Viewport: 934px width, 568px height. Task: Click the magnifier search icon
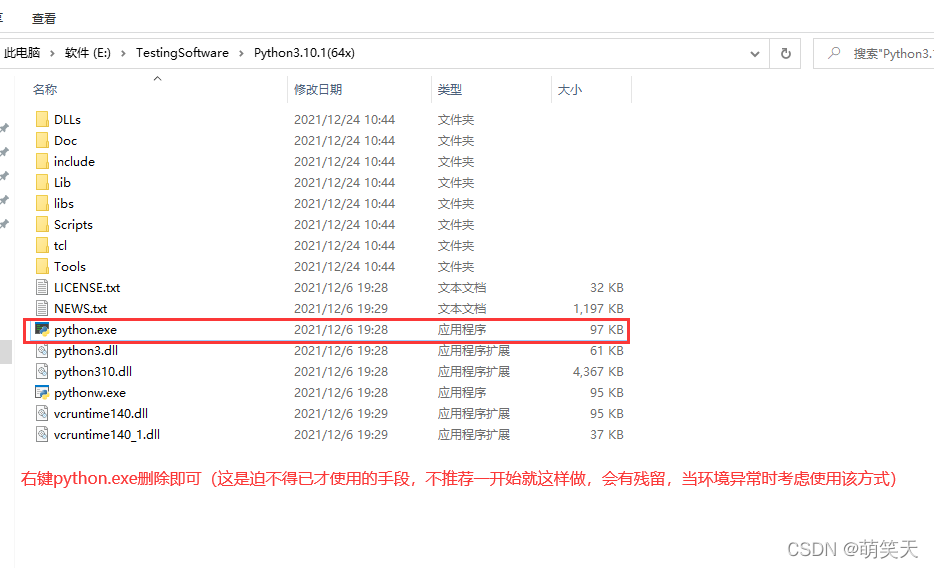[835, 53]
